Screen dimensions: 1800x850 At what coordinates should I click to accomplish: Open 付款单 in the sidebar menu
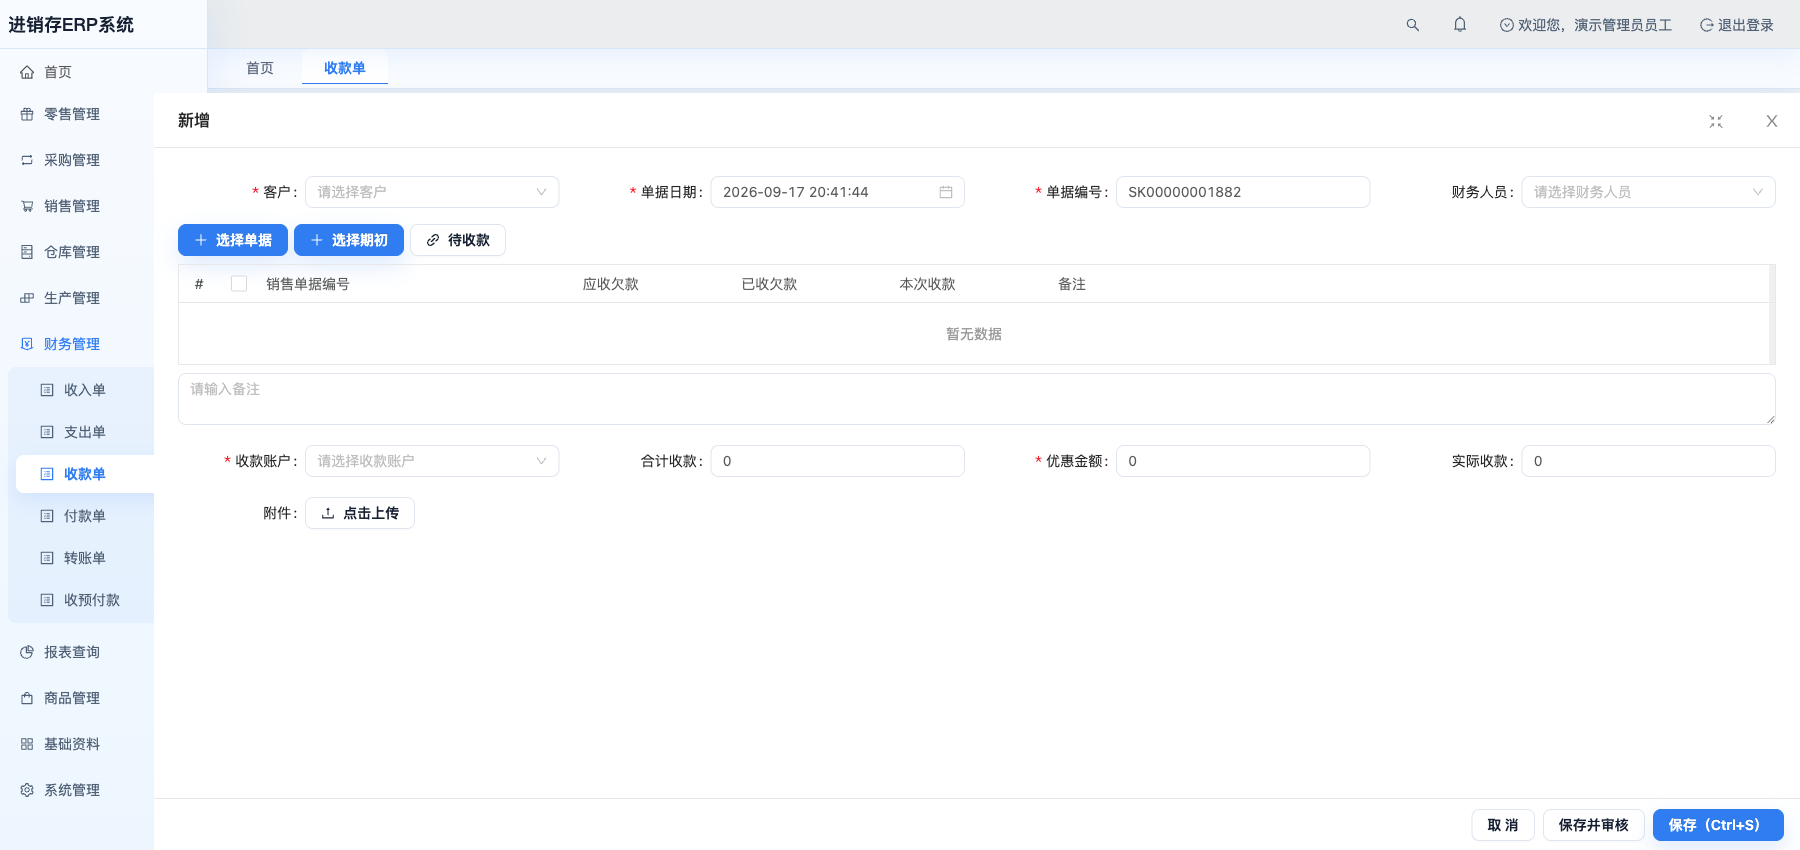pos(85,516)
